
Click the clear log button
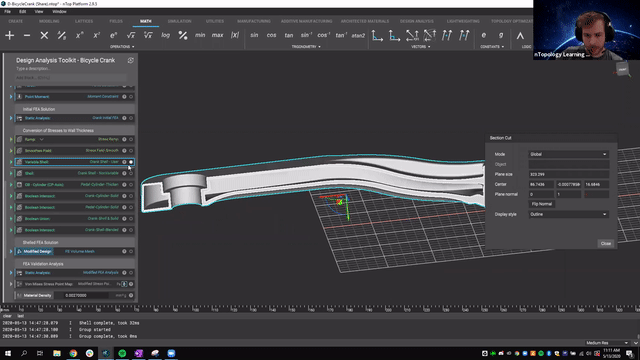7,316
